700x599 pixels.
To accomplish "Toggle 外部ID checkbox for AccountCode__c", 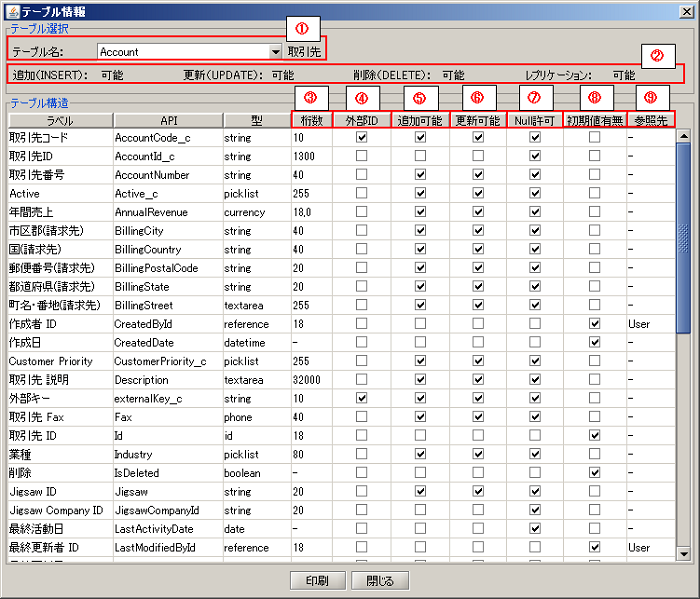I will [x=362, y=137].
